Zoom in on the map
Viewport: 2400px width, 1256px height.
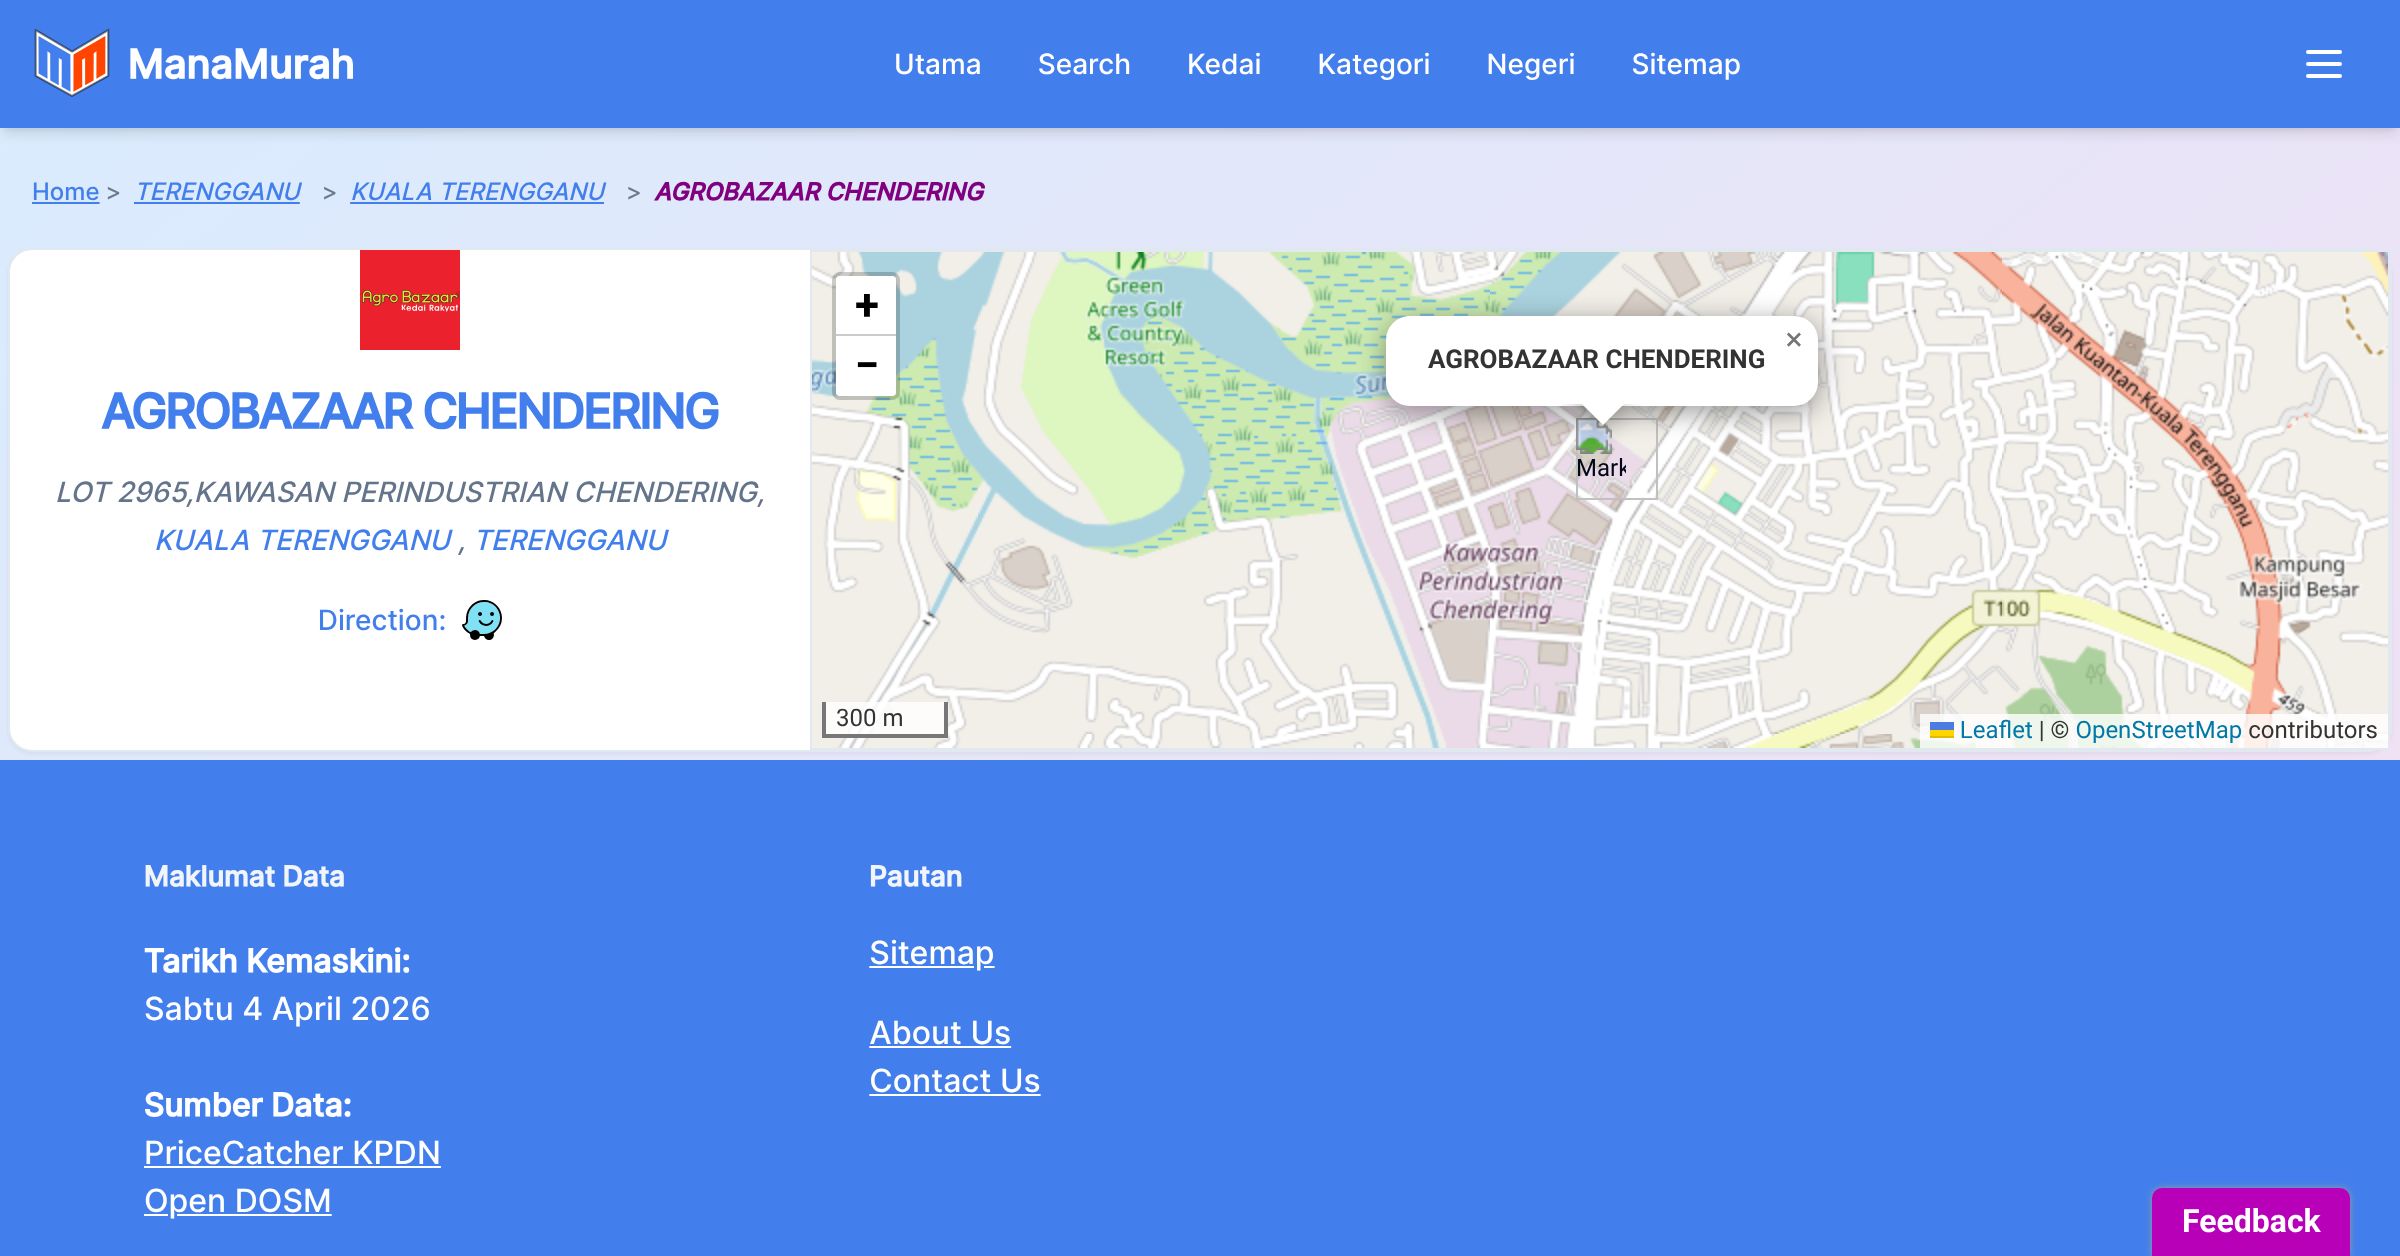pos(866,305)
